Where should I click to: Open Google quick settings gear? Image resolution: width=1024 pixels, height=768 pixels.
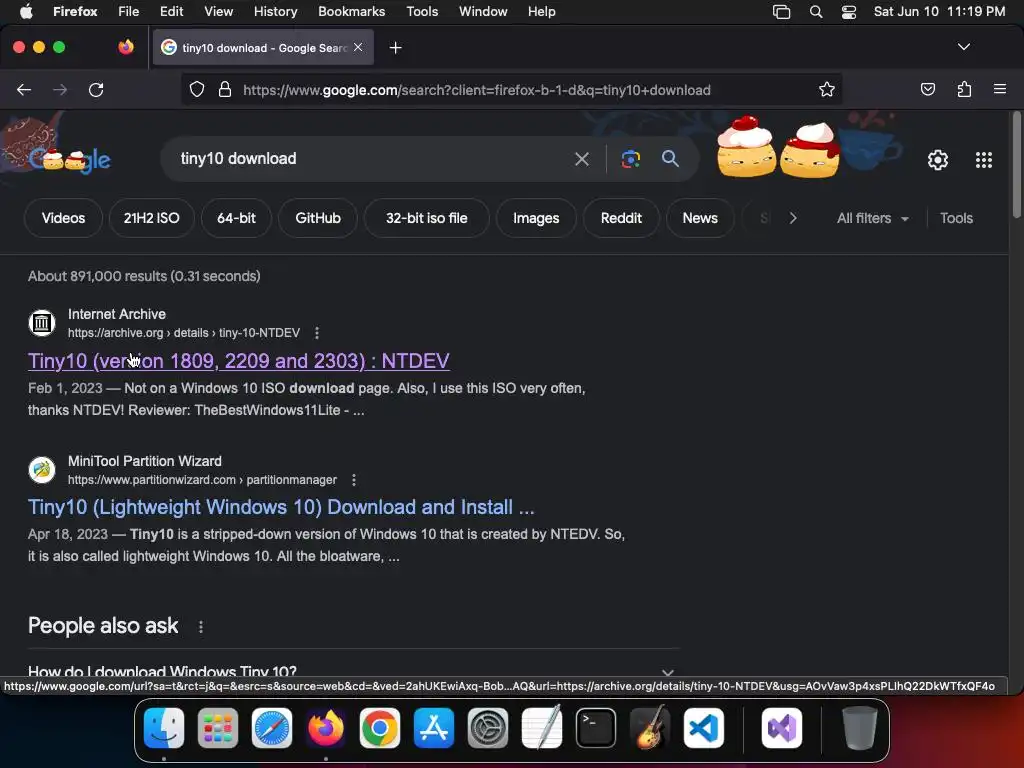coord(938,160)
